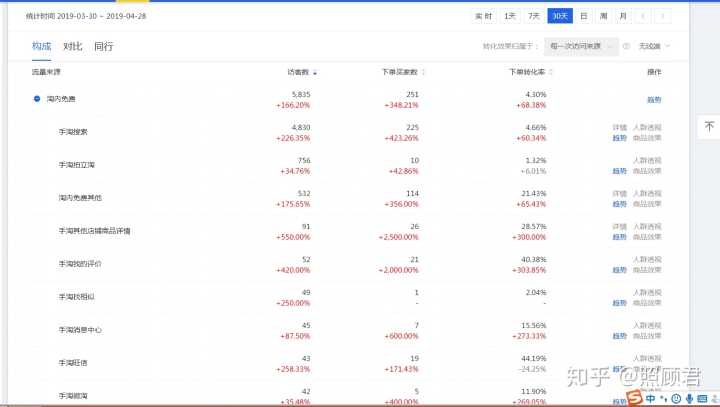
Task: Sort by 访客数 column arrow
Action: click(316, 72)
